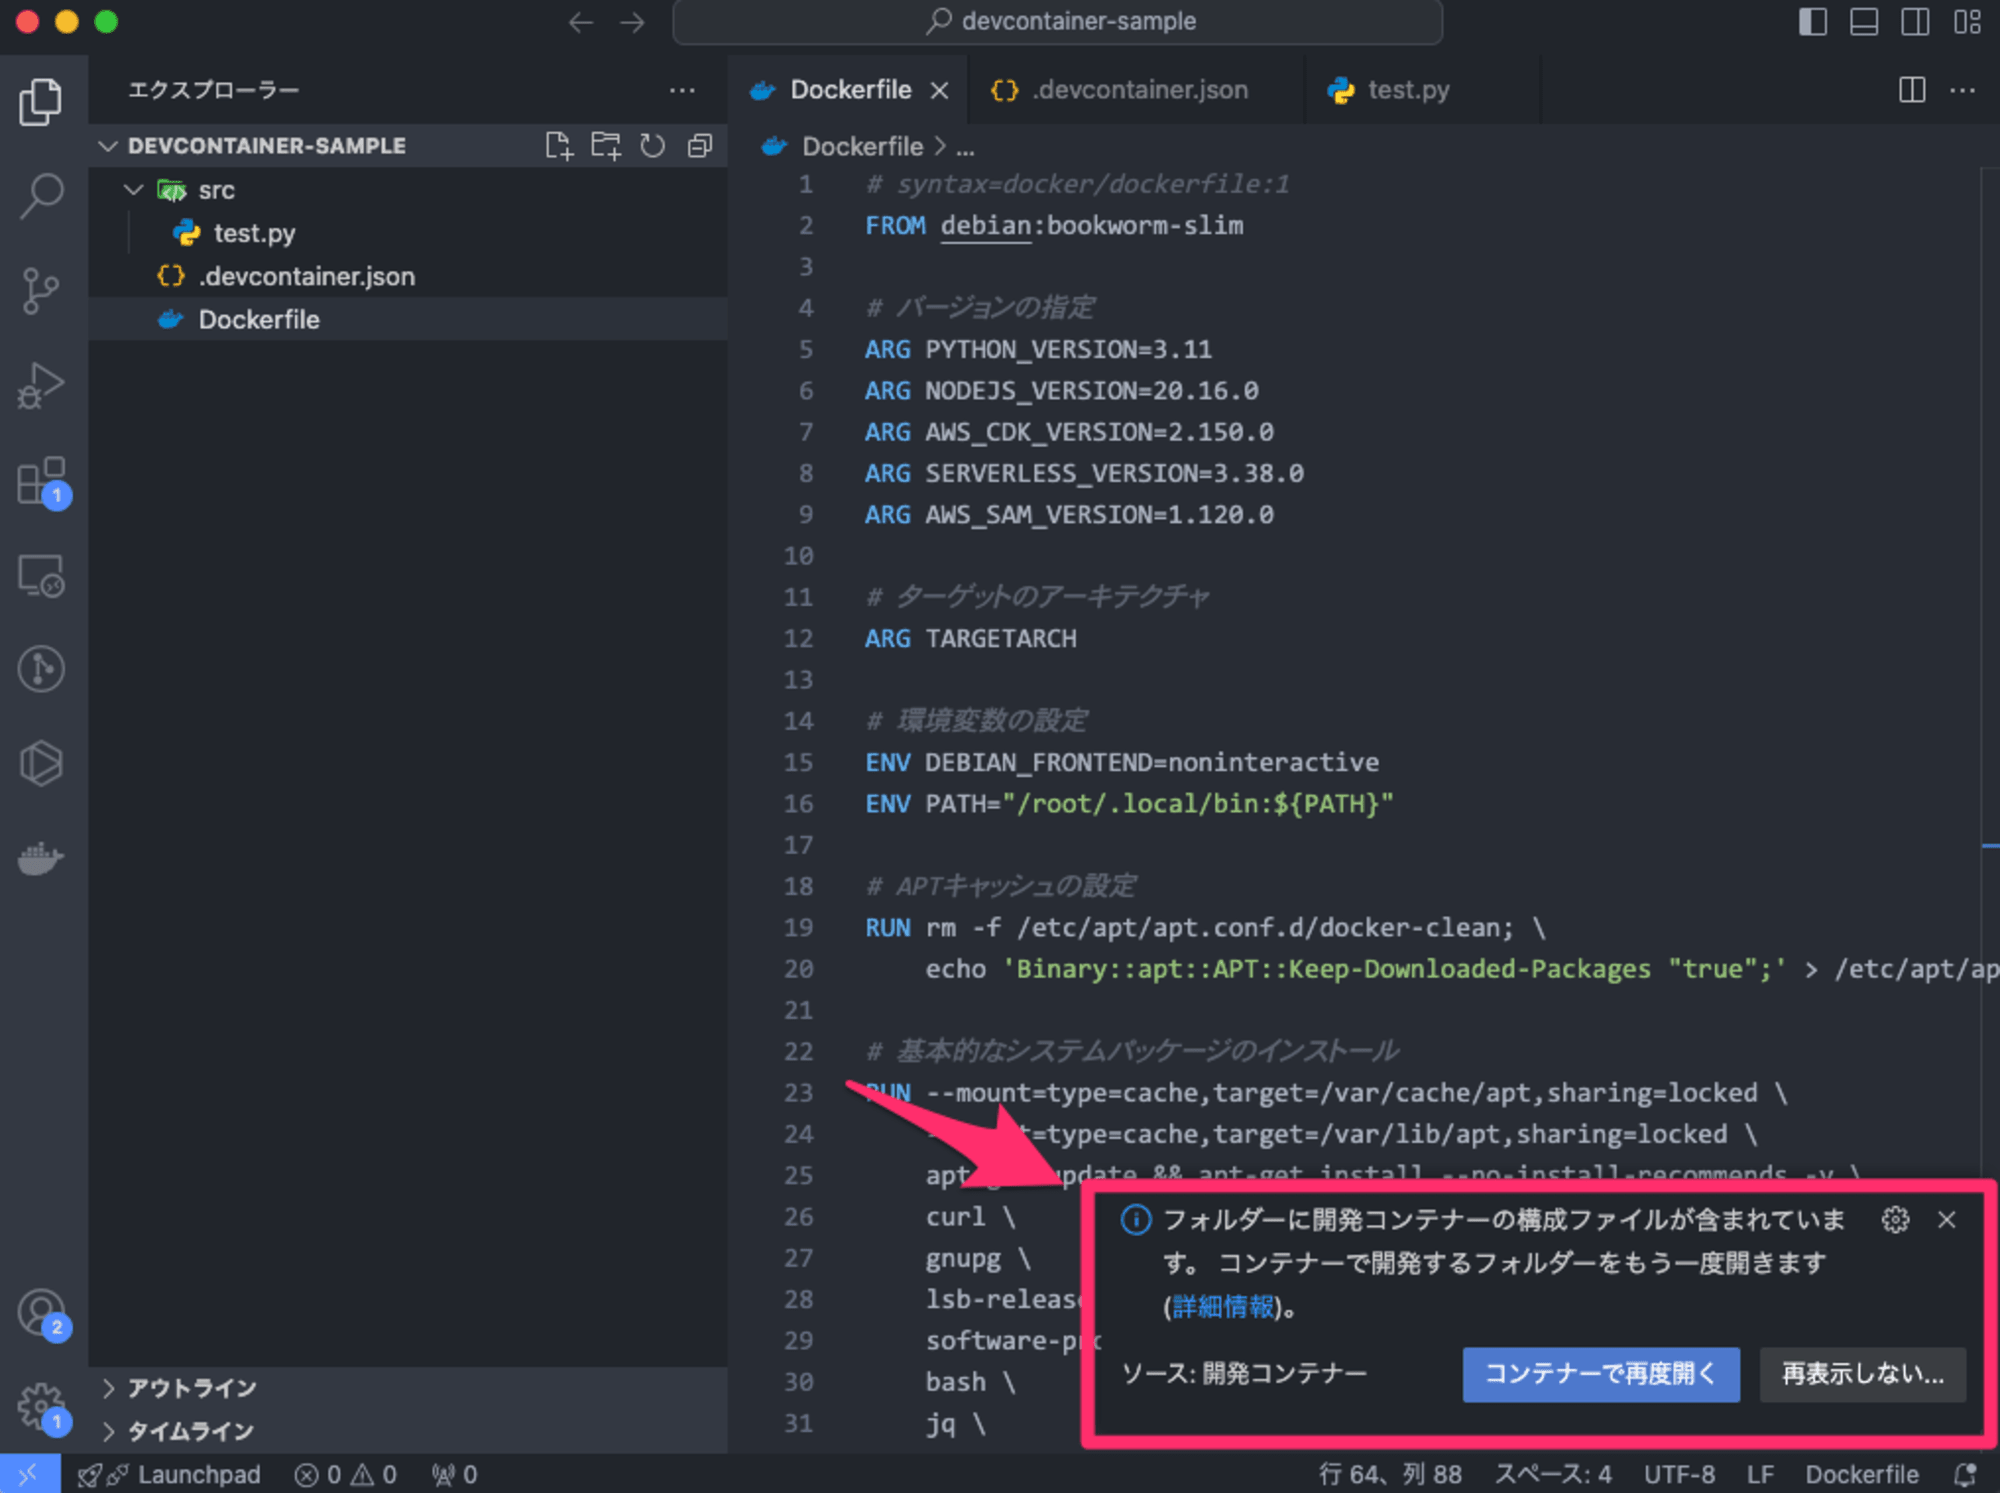Create a new file in explorer
This screenshot has width=2000, height=1493.
click(559, 146)
